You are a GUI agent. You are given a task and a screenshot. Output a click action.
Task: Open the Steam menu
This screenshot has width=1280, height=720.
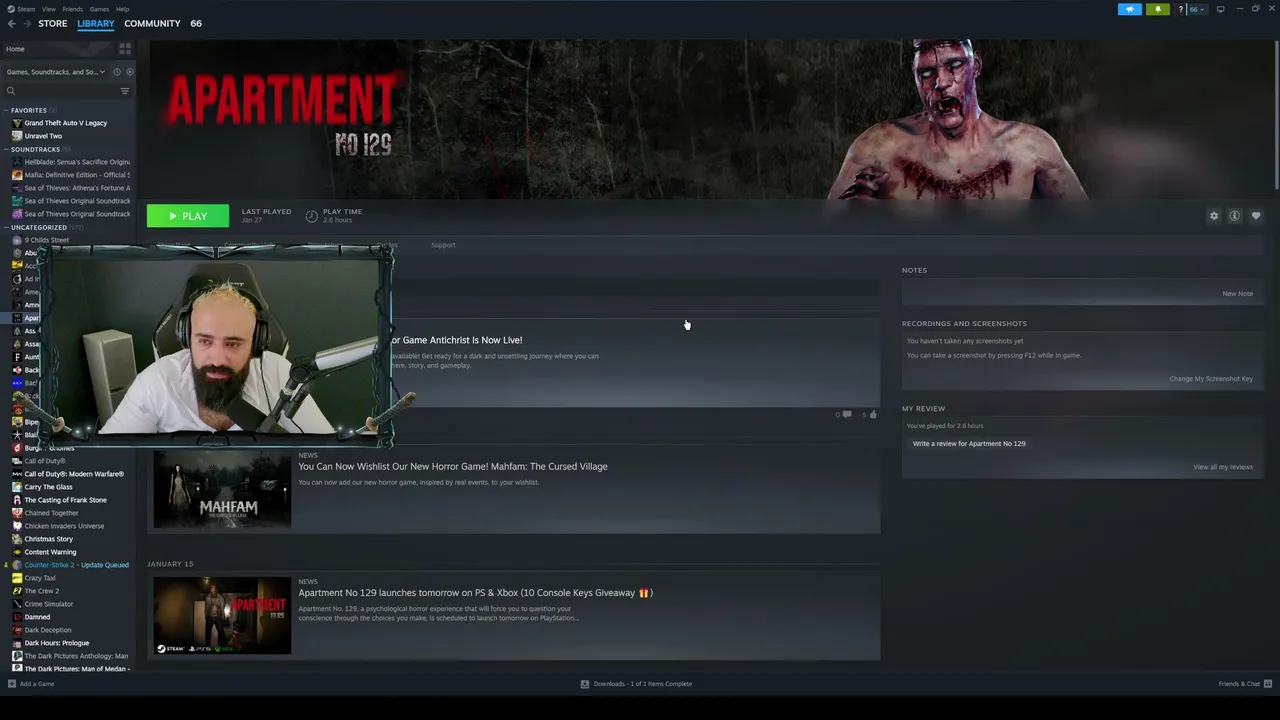click(26, 9)
